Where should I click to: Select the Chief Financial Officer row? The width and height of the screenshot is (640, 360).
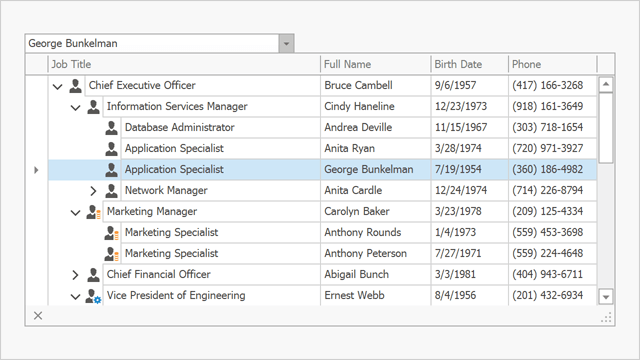click(322, 275)
